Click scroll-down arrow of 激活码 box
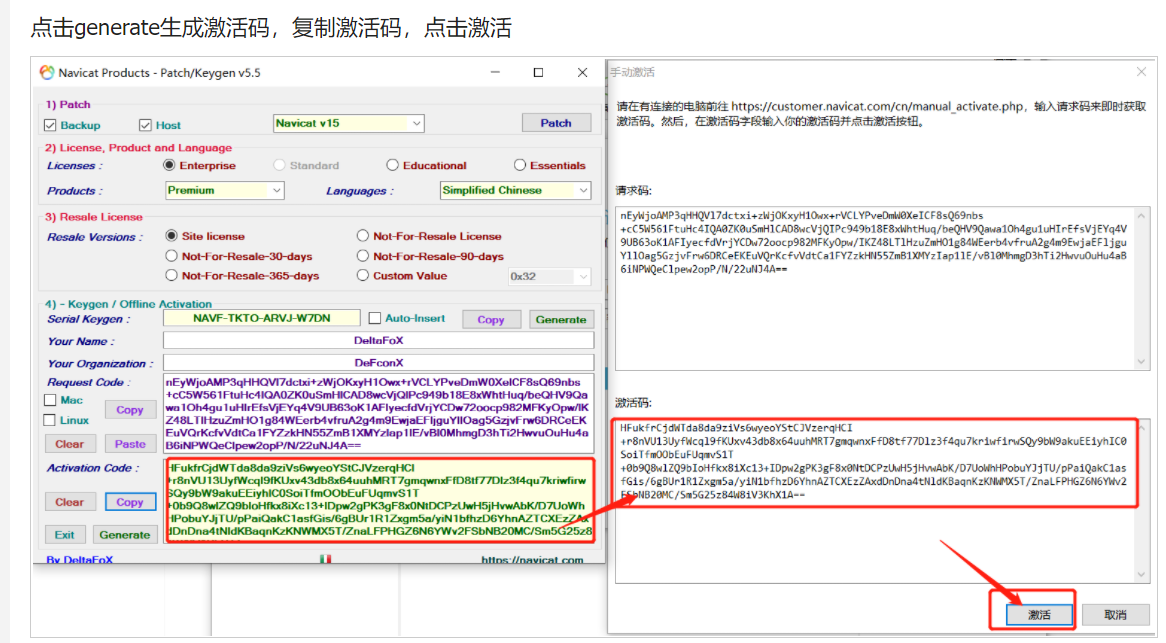 (x=1141, y=575)
